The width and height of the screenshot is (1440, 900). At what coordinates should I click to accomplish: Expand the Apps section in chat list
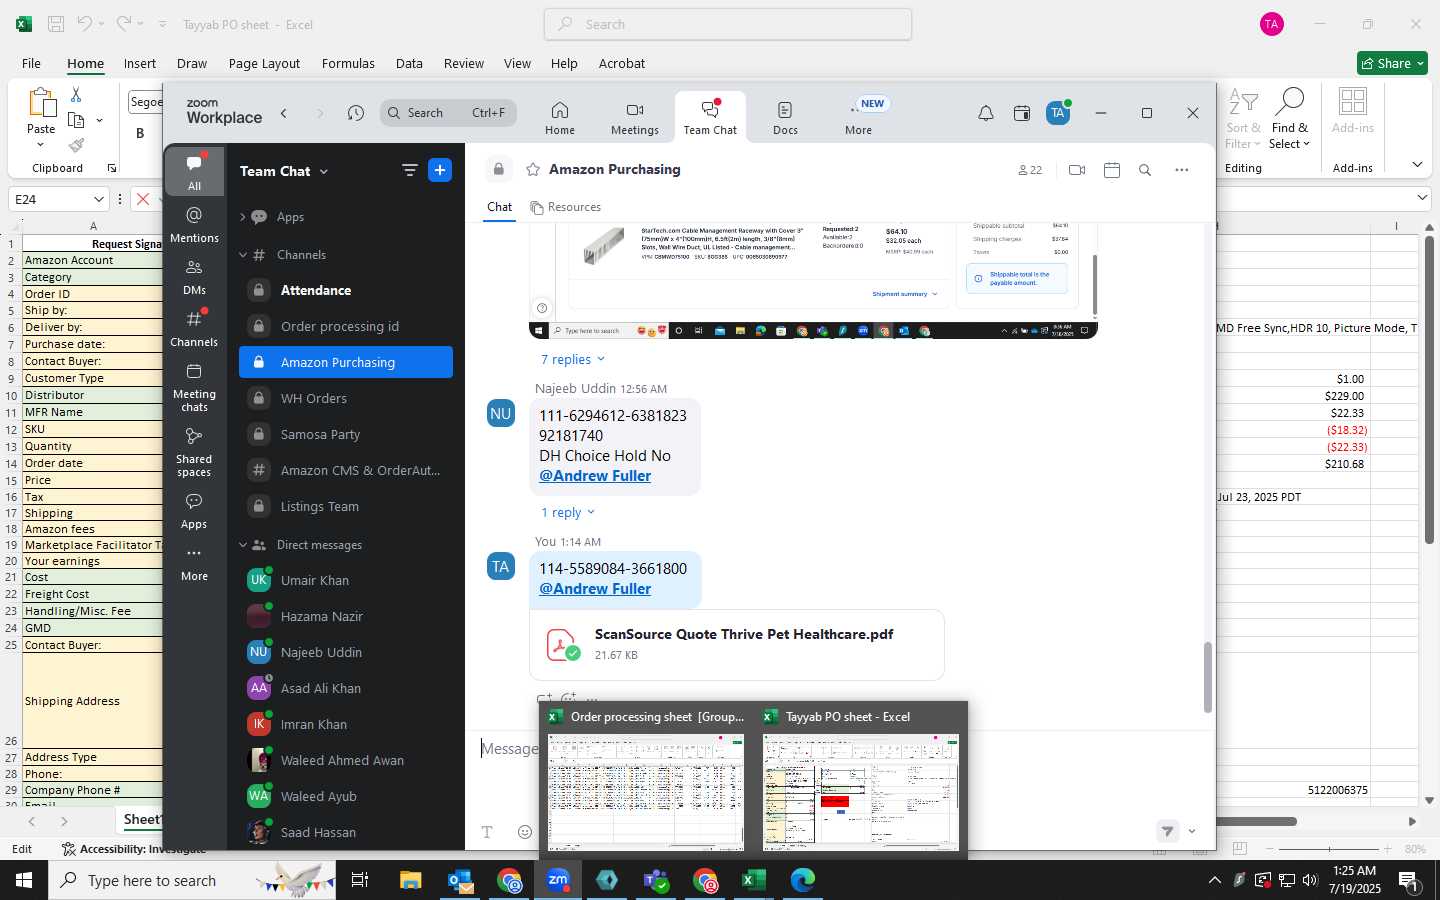[x=242, y=217]
